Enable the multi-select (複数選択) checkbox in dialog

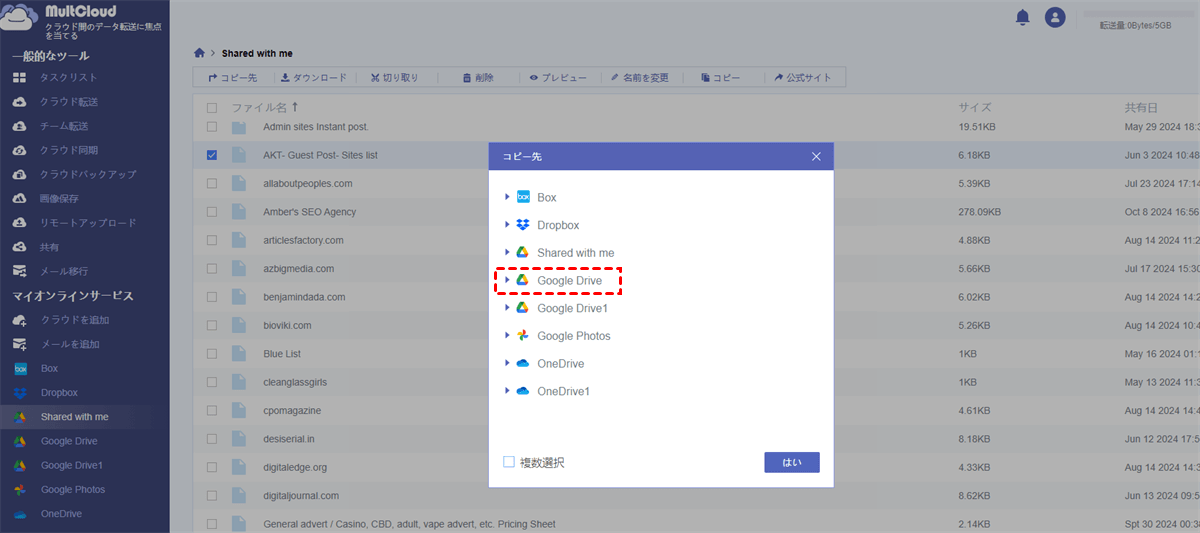(x=509, y=462)
